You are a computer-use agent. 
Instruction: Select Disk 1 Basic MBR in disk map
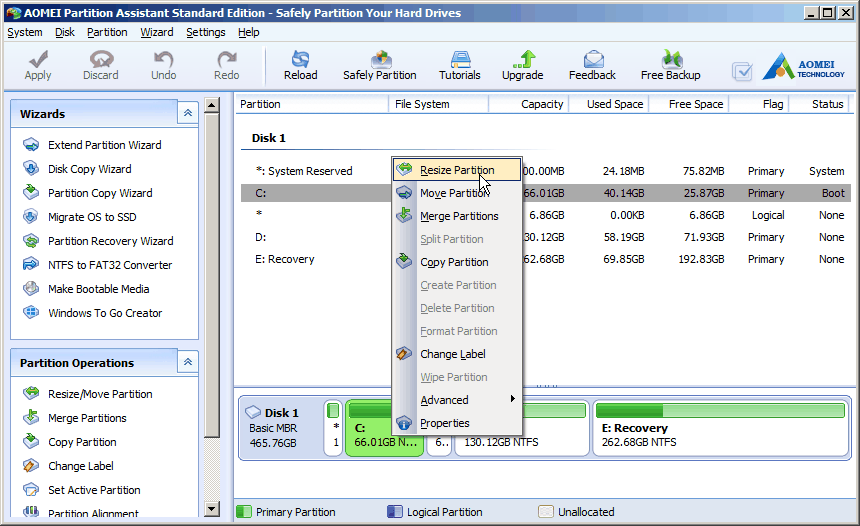[x=280, y=428]
